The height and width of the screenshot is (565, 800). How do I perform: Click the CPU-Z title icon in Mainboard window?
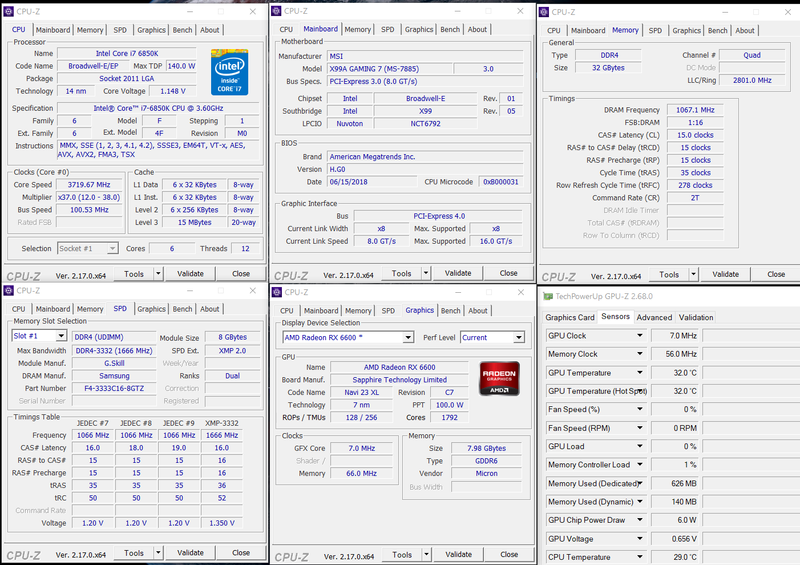277,11
